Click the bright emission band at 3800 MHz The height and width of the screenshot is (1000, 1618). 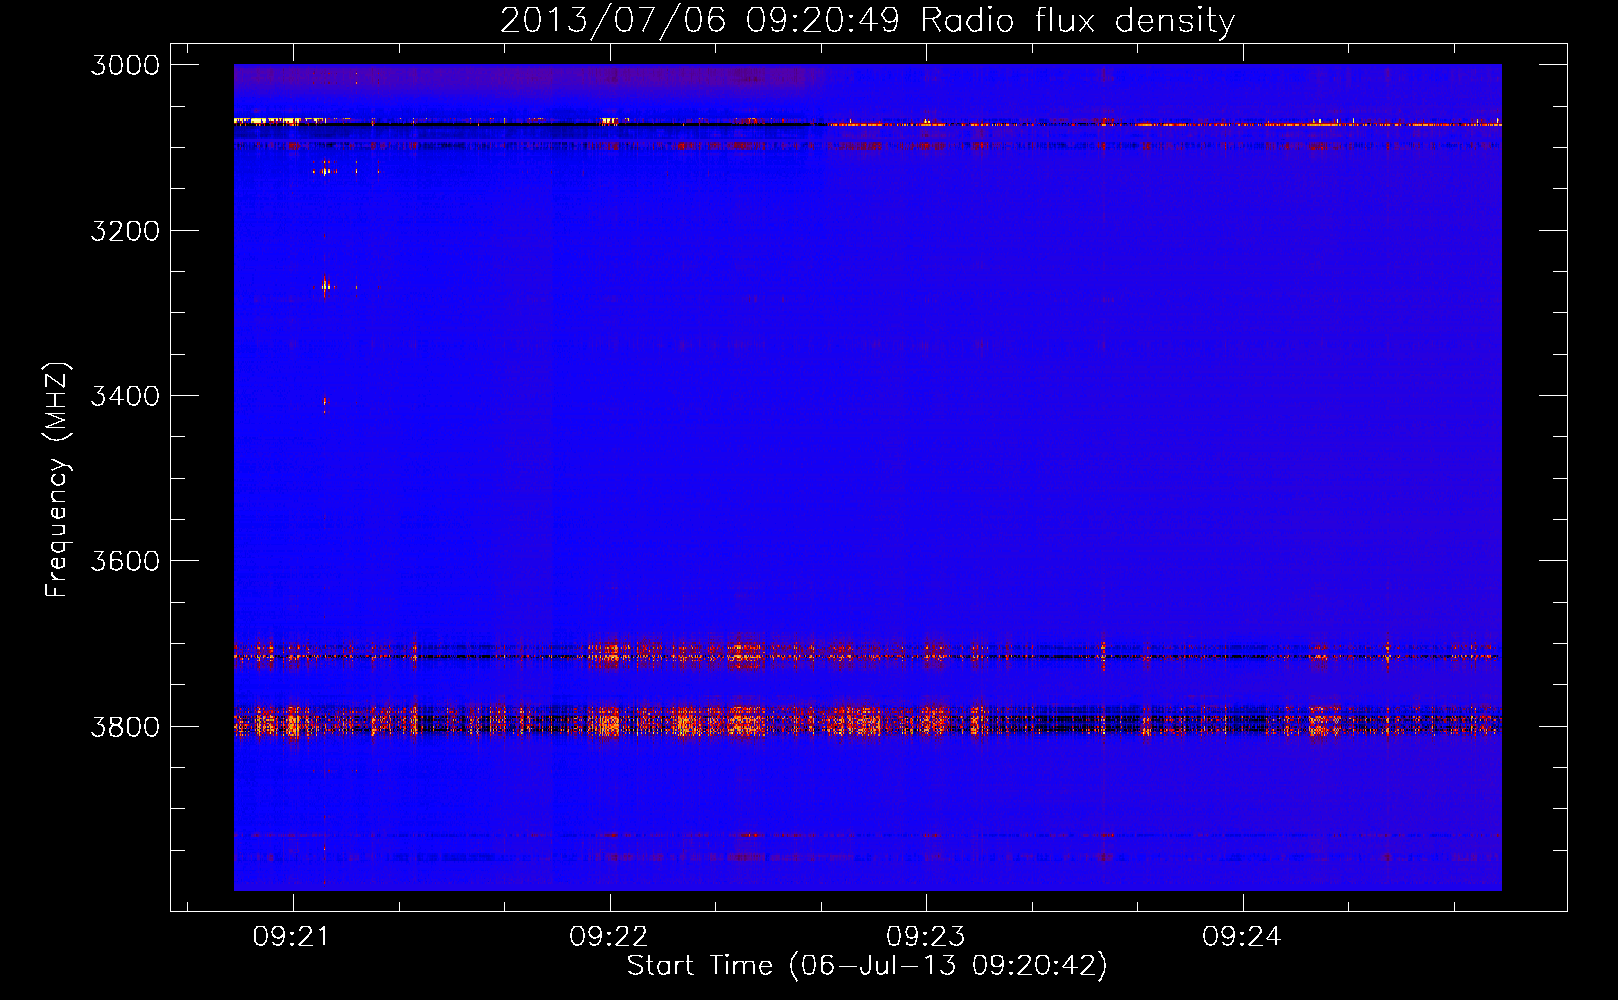click(867, 721)
